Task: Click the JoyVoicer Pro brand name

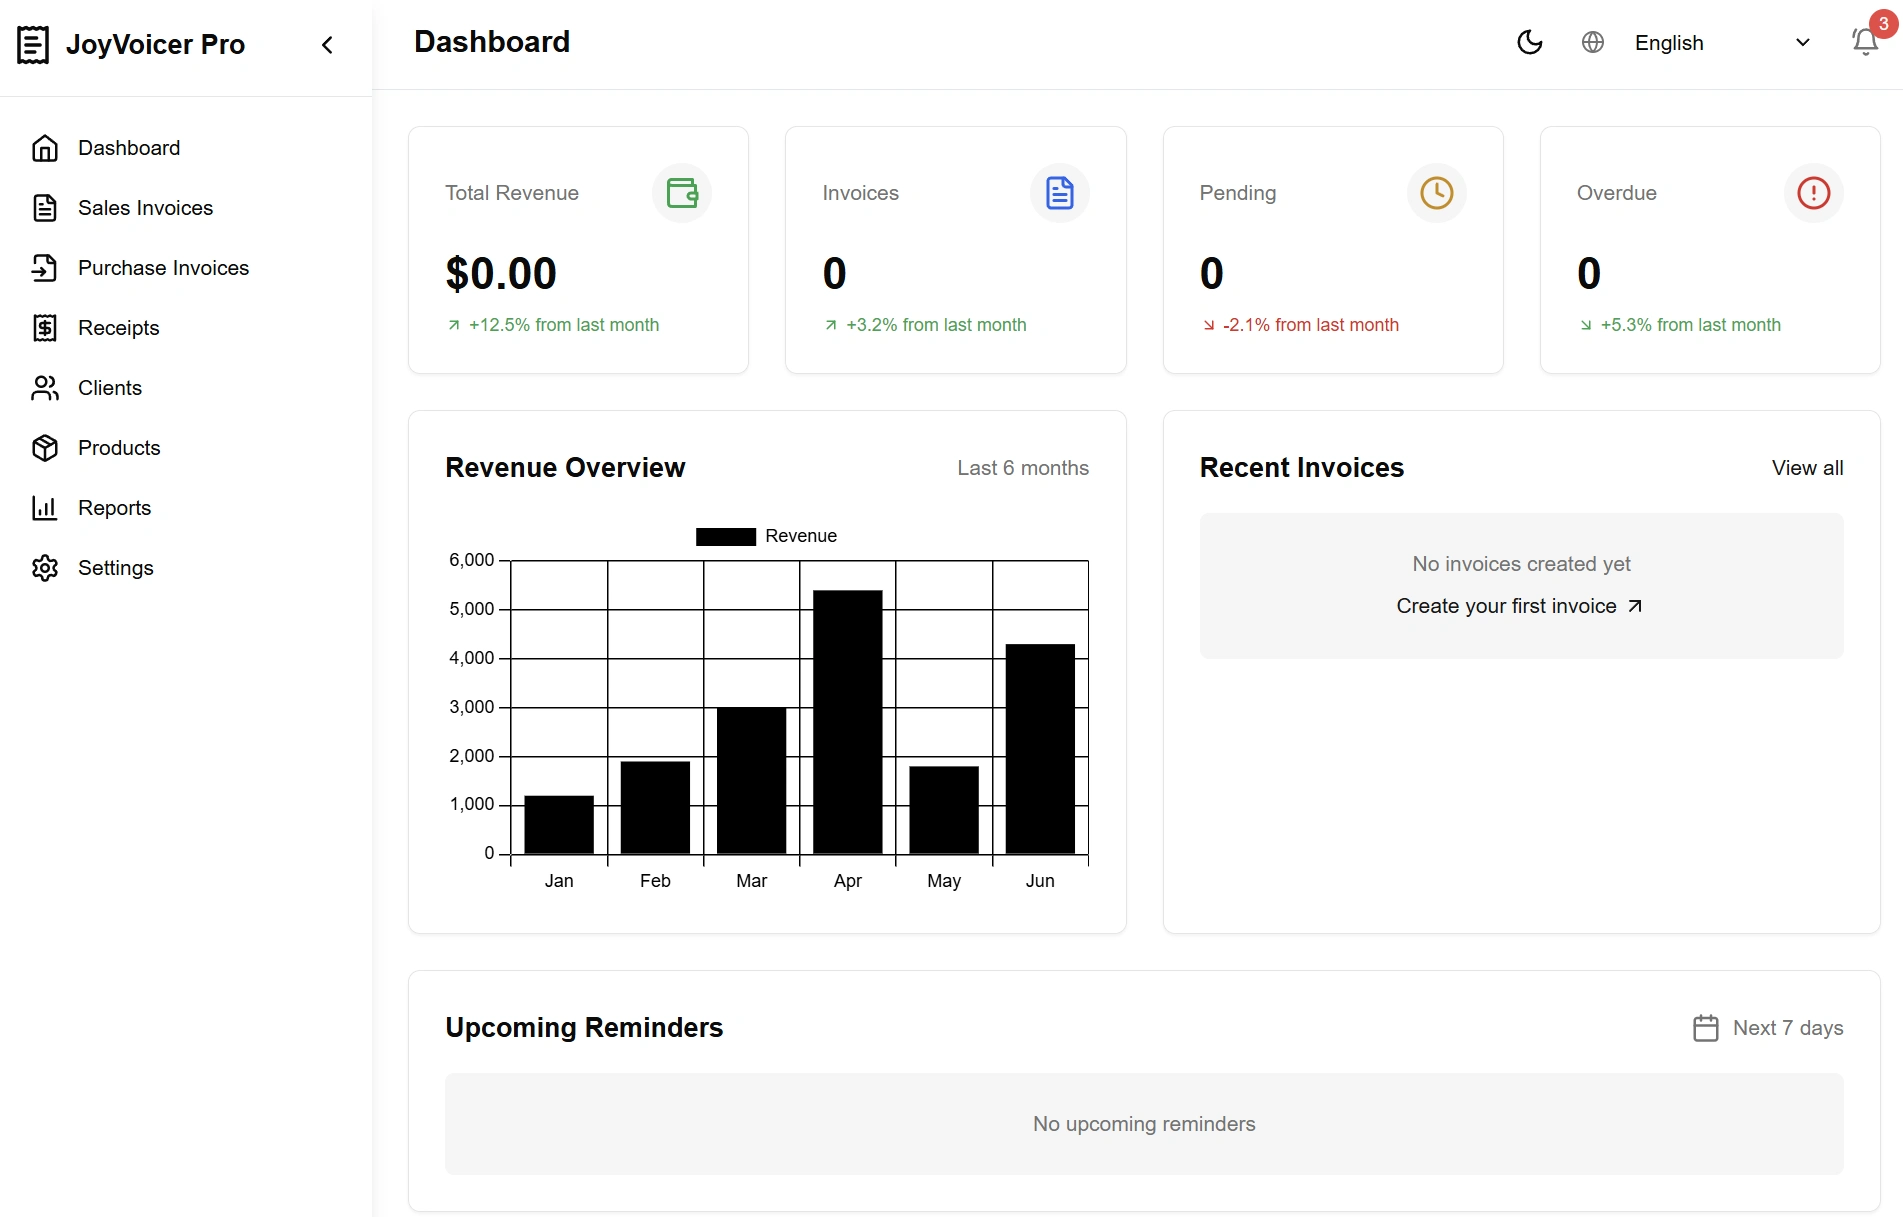Action: (x=155, y=44)
